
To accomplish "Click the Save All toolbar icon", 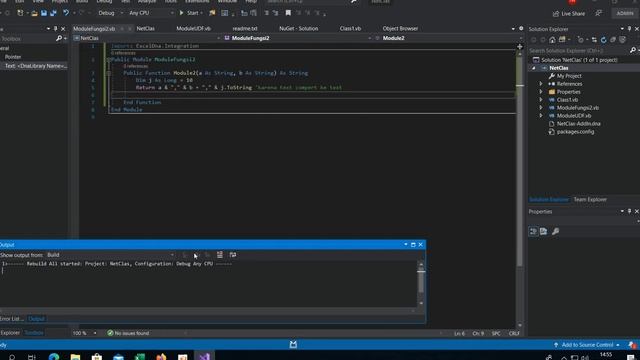I will tap(53, 13).
